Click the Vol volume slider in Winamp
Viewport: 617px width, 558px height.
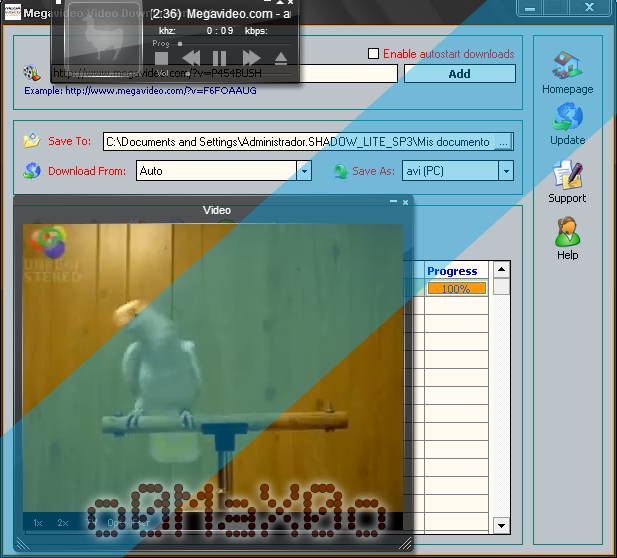(x=232, y=73)
